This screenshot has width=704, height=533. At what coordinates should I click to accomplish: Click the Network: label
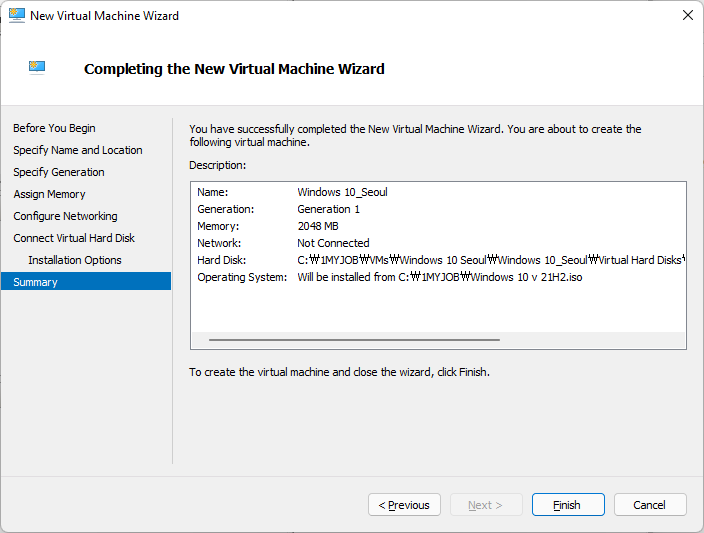coord(219,243)
